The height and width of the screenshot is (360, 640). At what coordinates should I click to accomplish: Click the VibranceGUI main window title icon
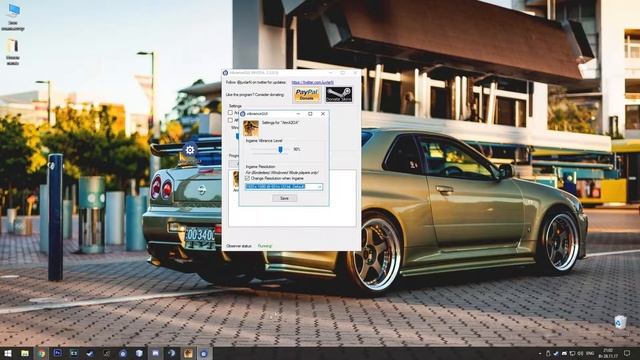click(x=225, y=73)
